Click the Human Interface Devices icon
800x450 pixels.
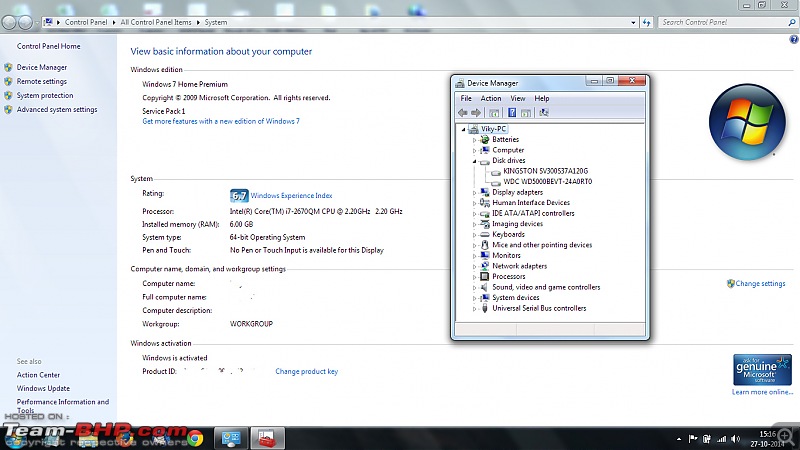[x=485, y=203]
